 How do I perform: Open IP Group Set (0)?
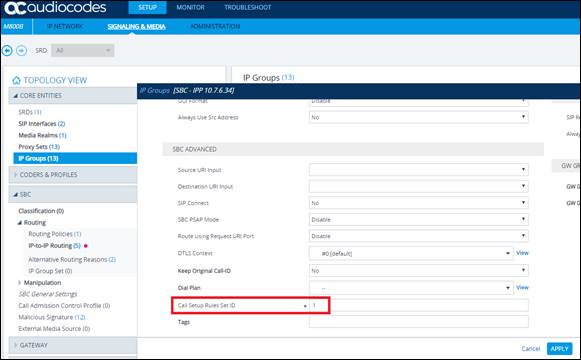(50, 271)
